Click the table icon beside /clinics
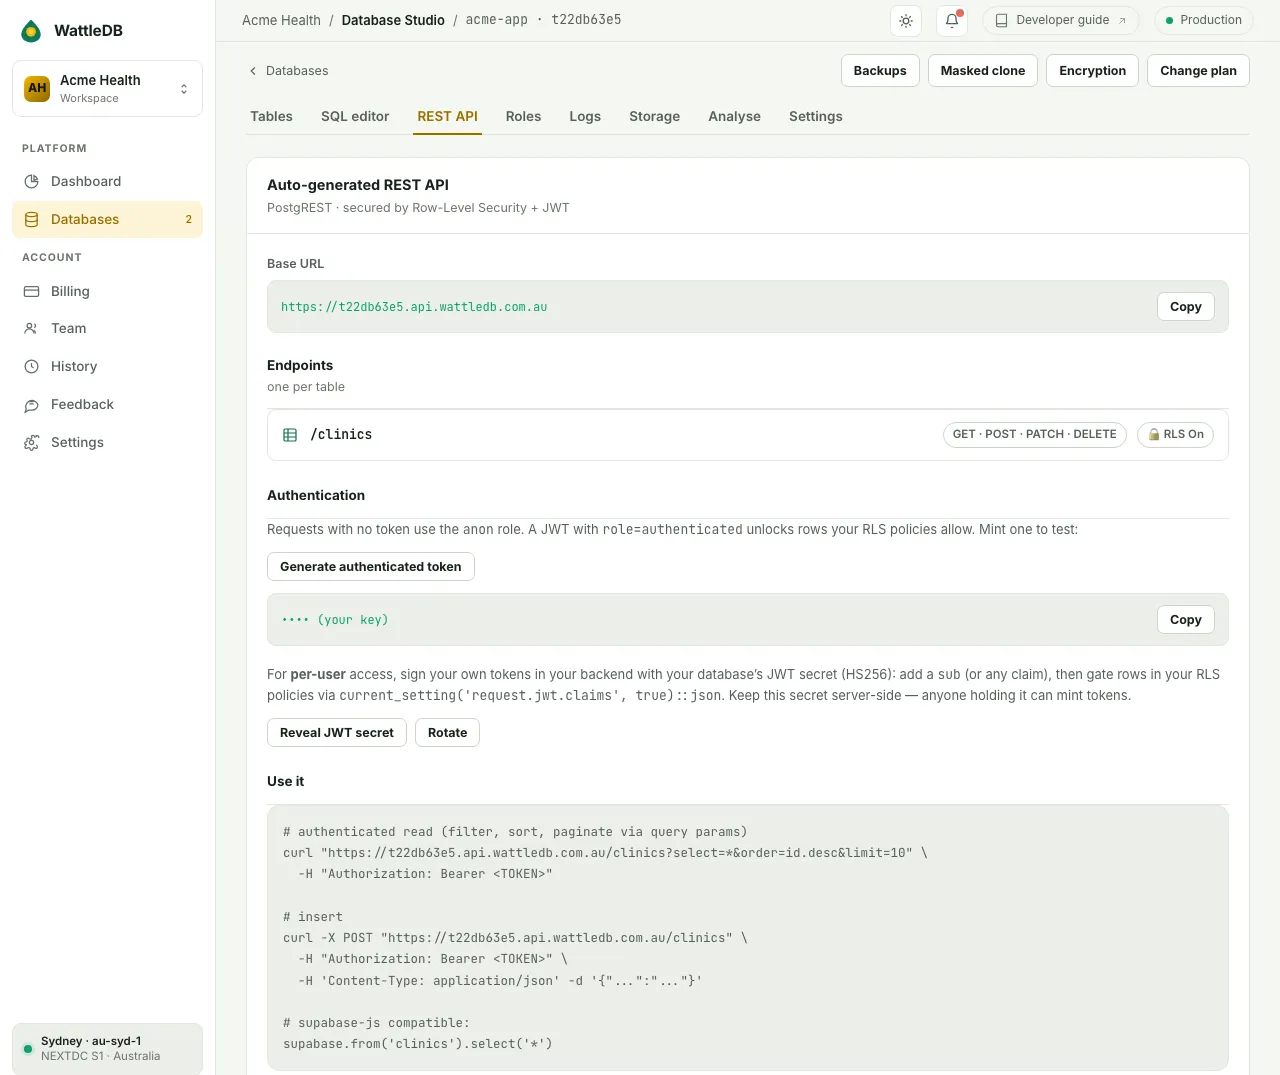The image size is (1280, 1075). coord(290,435)
